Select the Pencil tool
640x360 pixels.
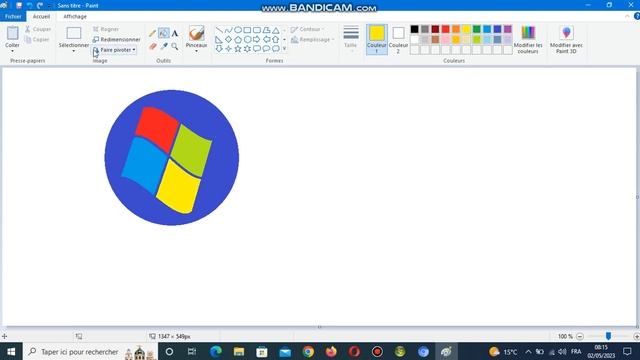pos(153,33)
